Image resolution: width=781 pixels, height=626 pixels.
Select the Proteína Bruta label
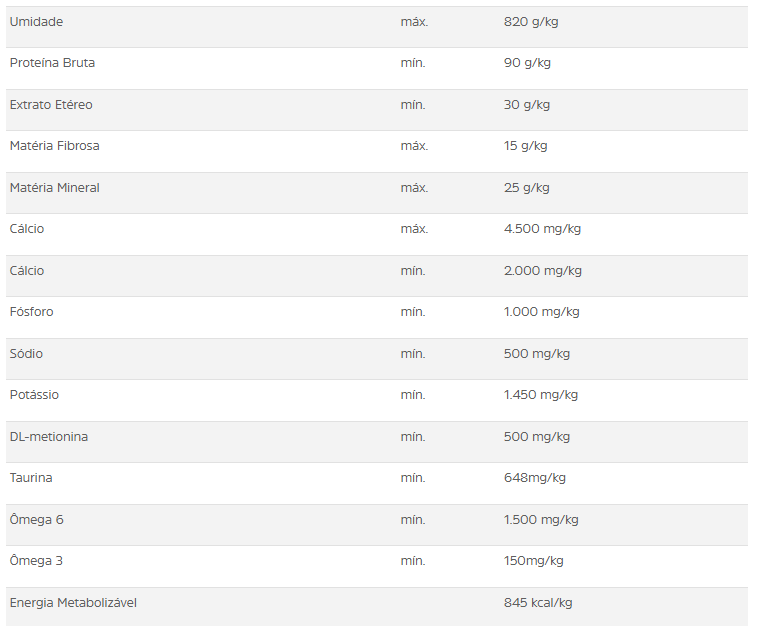pyautogui.click(x=52, y=63)
